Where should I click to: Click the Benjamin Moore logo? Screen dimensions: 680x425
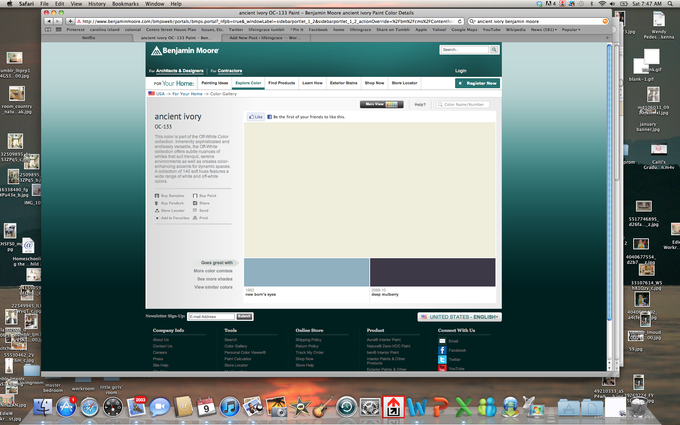185,51
